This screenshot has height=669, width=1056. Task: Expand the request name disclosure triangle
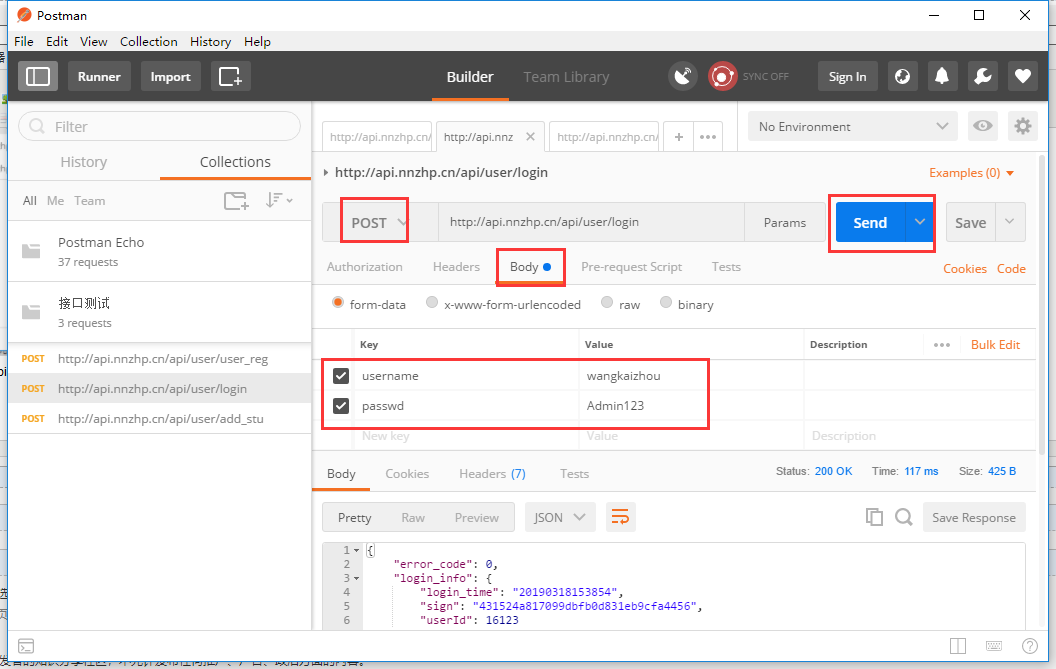coord(326,172)
